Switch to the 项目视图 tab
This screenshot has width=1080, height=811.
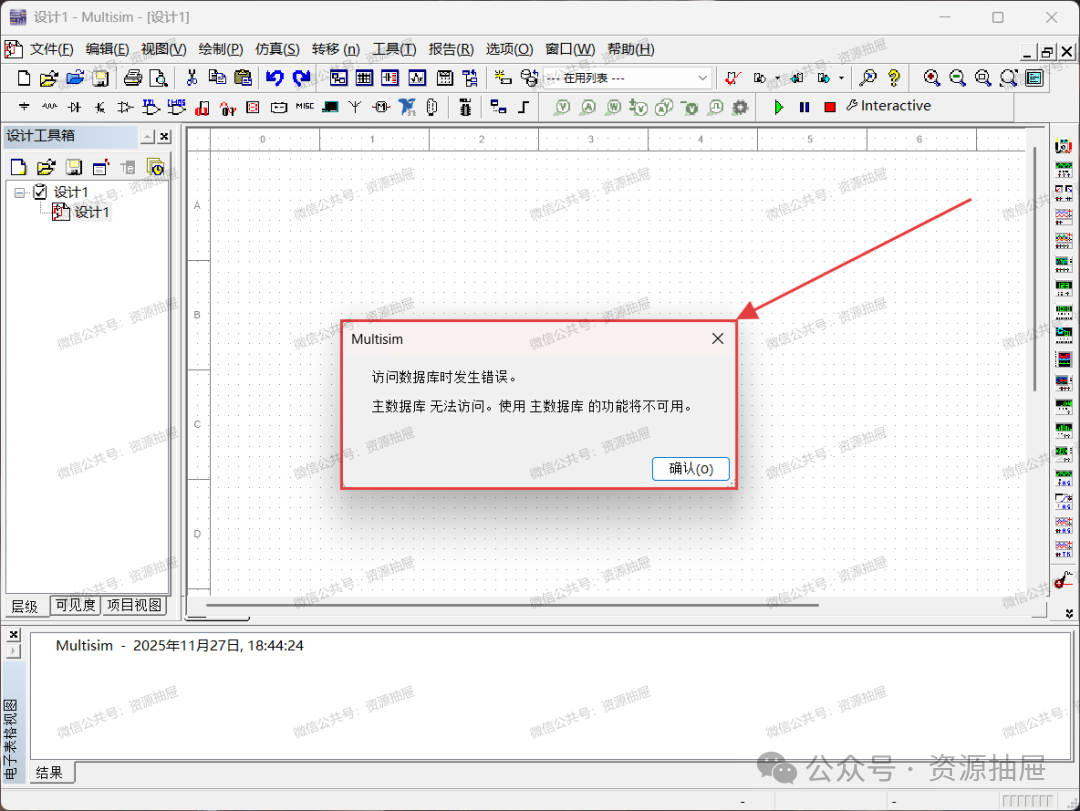pyautogui.click(x=134, y=605)
